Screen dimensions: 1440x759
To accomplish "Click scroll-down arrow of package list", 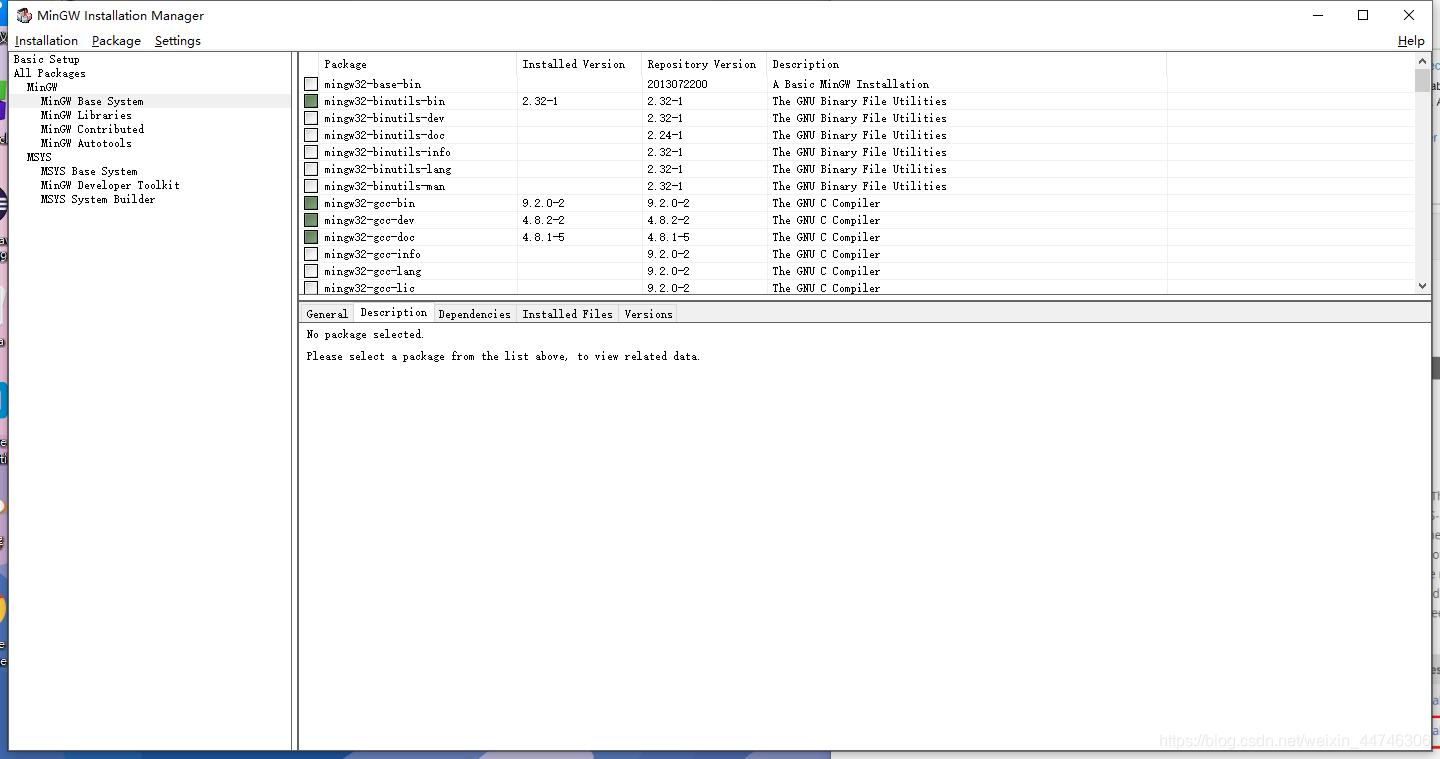I will tap(1423, 286).
